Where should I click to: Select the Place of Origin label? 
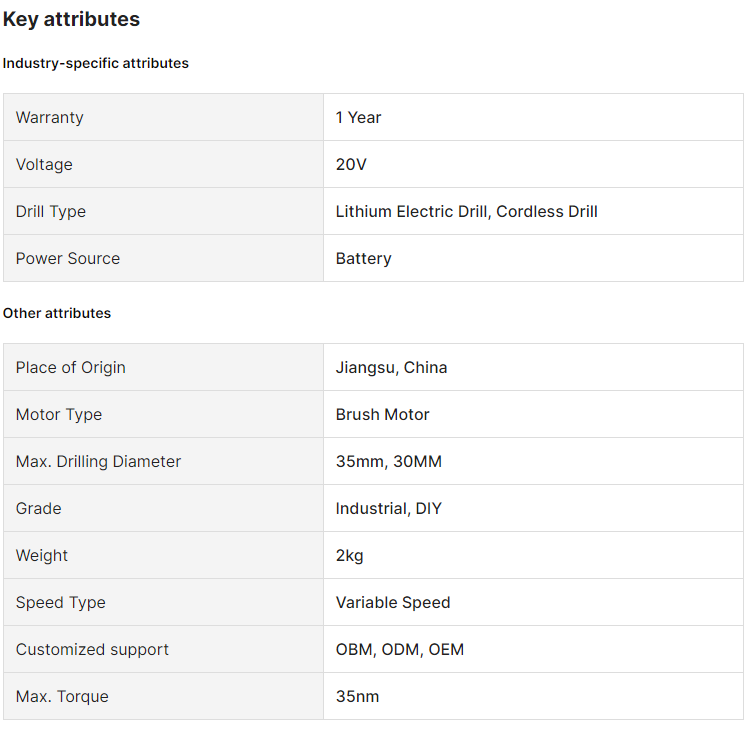click(71, 367)
